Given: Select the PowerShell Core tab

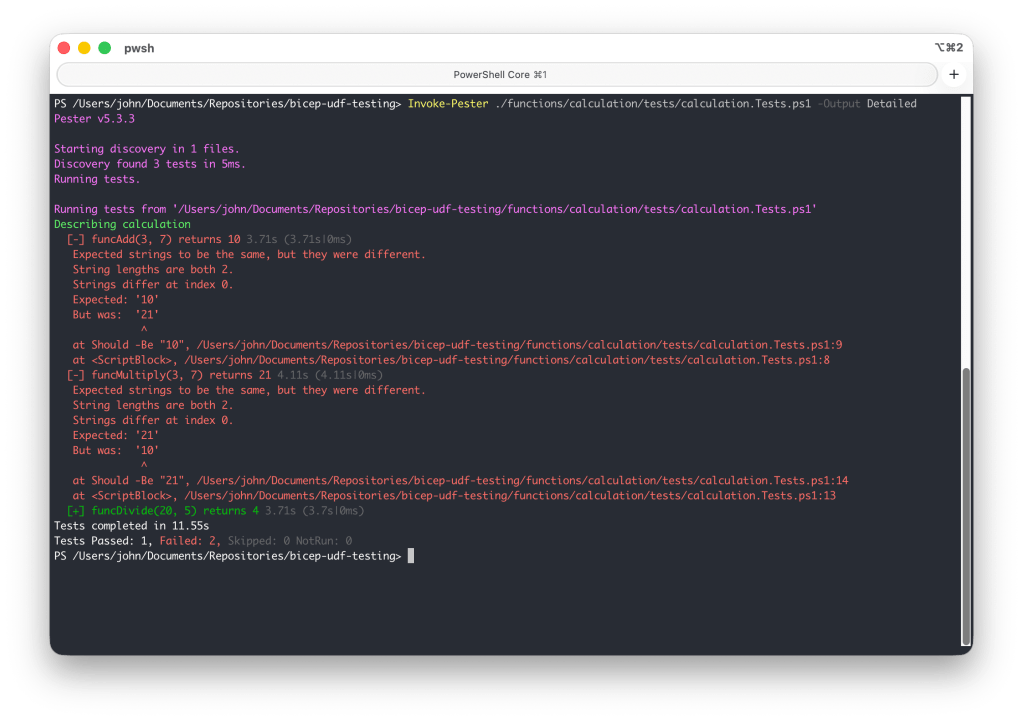Looking at the screenshot, I should 498,75.
